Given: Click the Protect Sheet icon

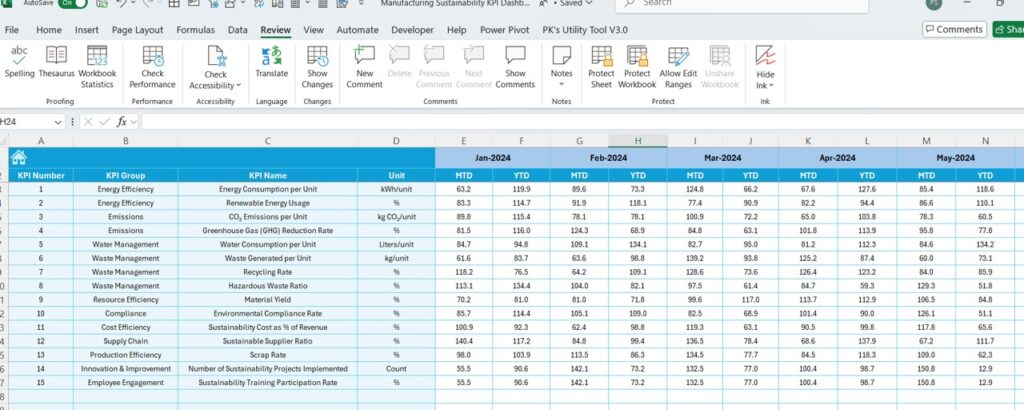Looking at the screenshot, I should pos(601,55).
